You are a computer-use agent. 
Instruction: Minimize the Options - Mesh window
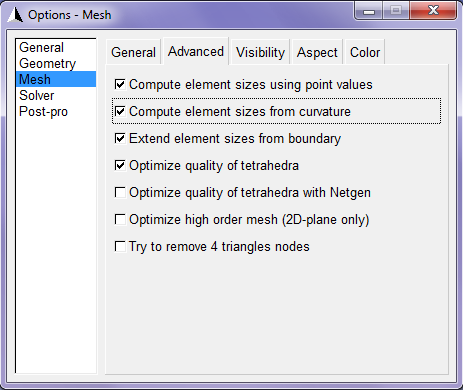369,11
